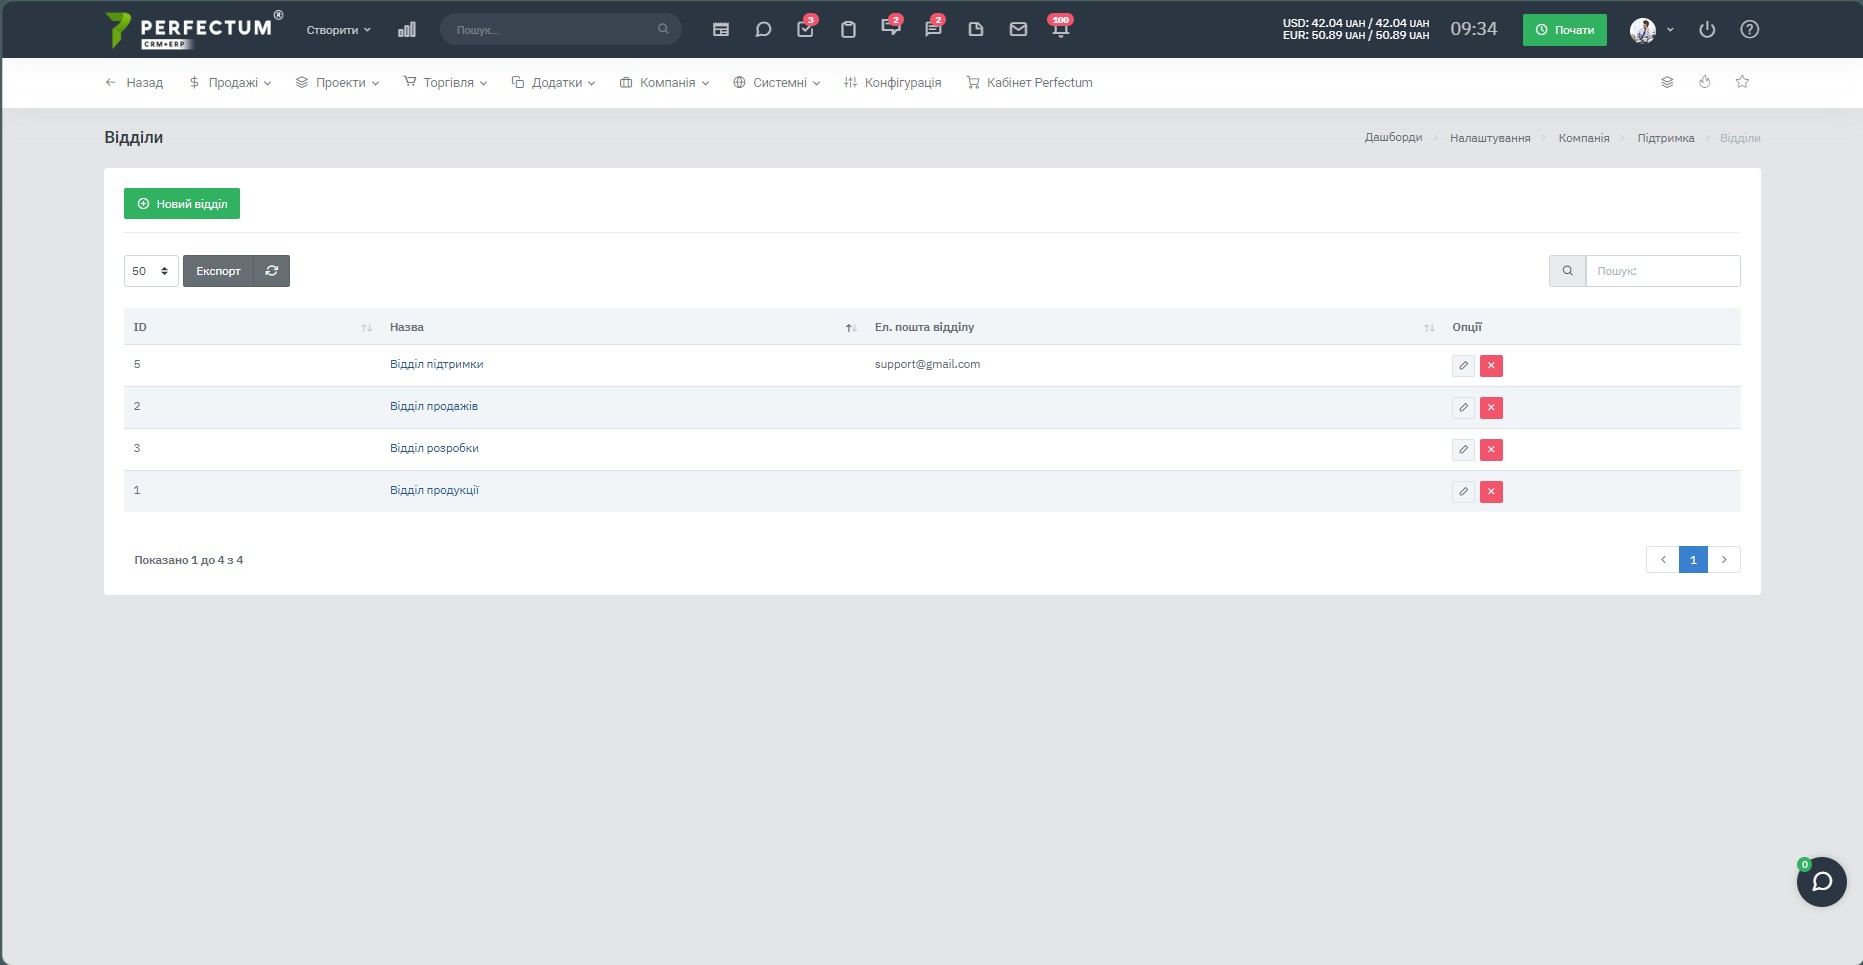The width and height of the screenshot is (1863, 965).
Task: Click the power logout icon
Action: pos(1707,30)
